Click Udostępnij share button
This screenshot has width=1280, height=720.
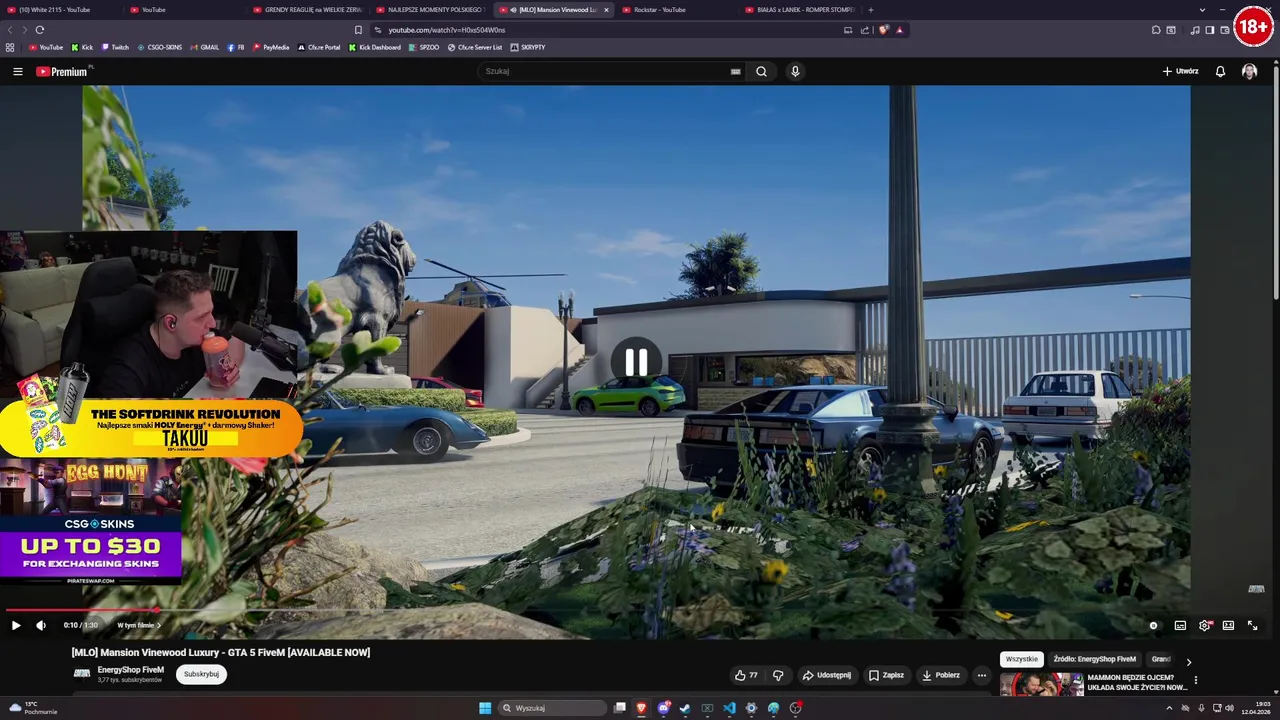(x=827, y=675)
